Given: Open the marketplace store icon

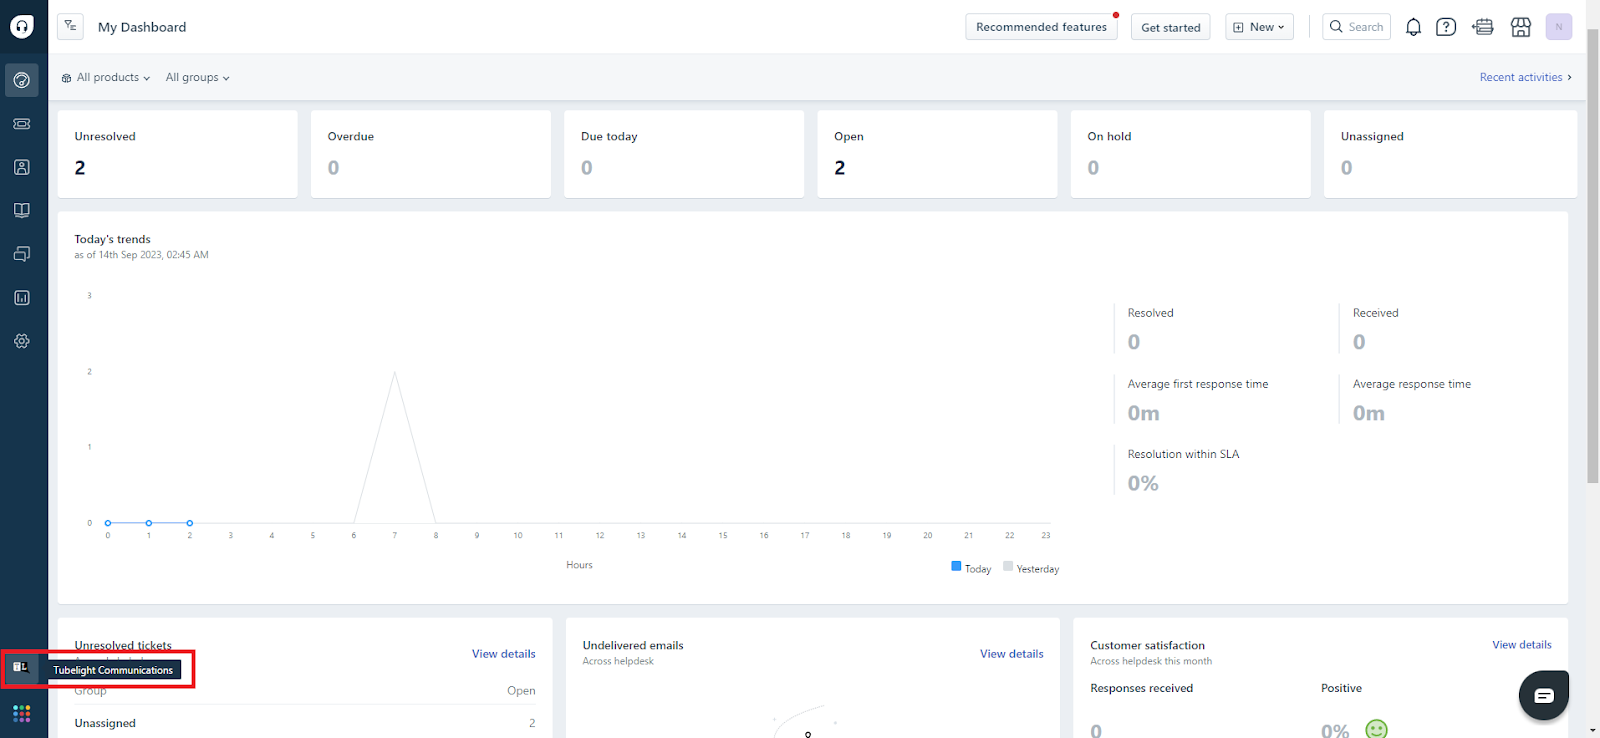Looking at the screenshot, I should [1520, 27].
